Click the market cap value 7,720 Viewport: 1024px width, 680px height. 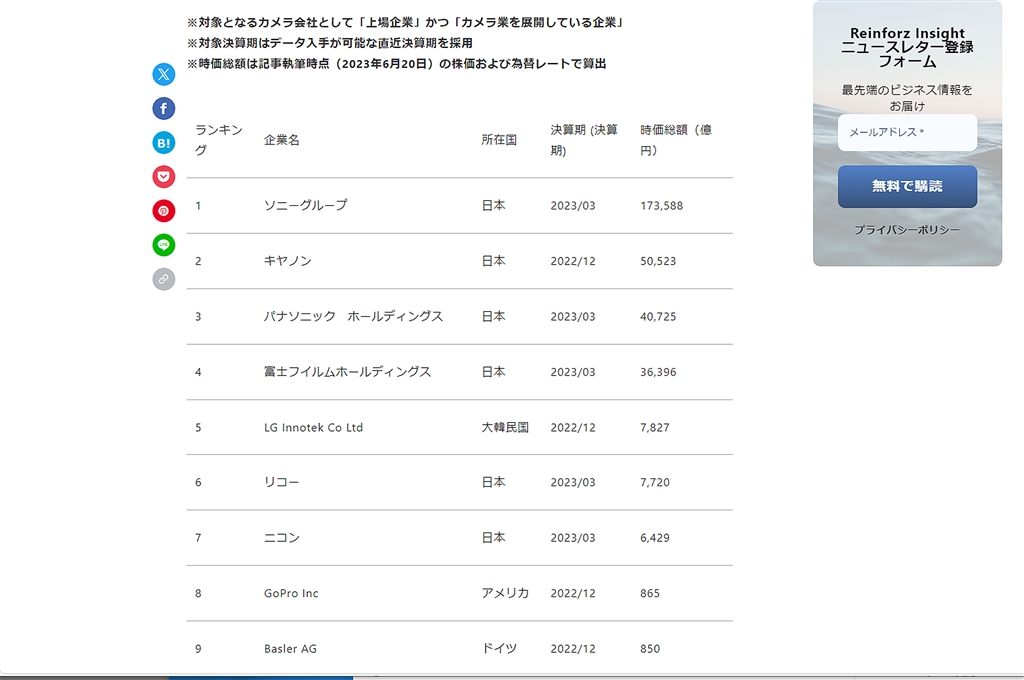(x=655, y=483)
